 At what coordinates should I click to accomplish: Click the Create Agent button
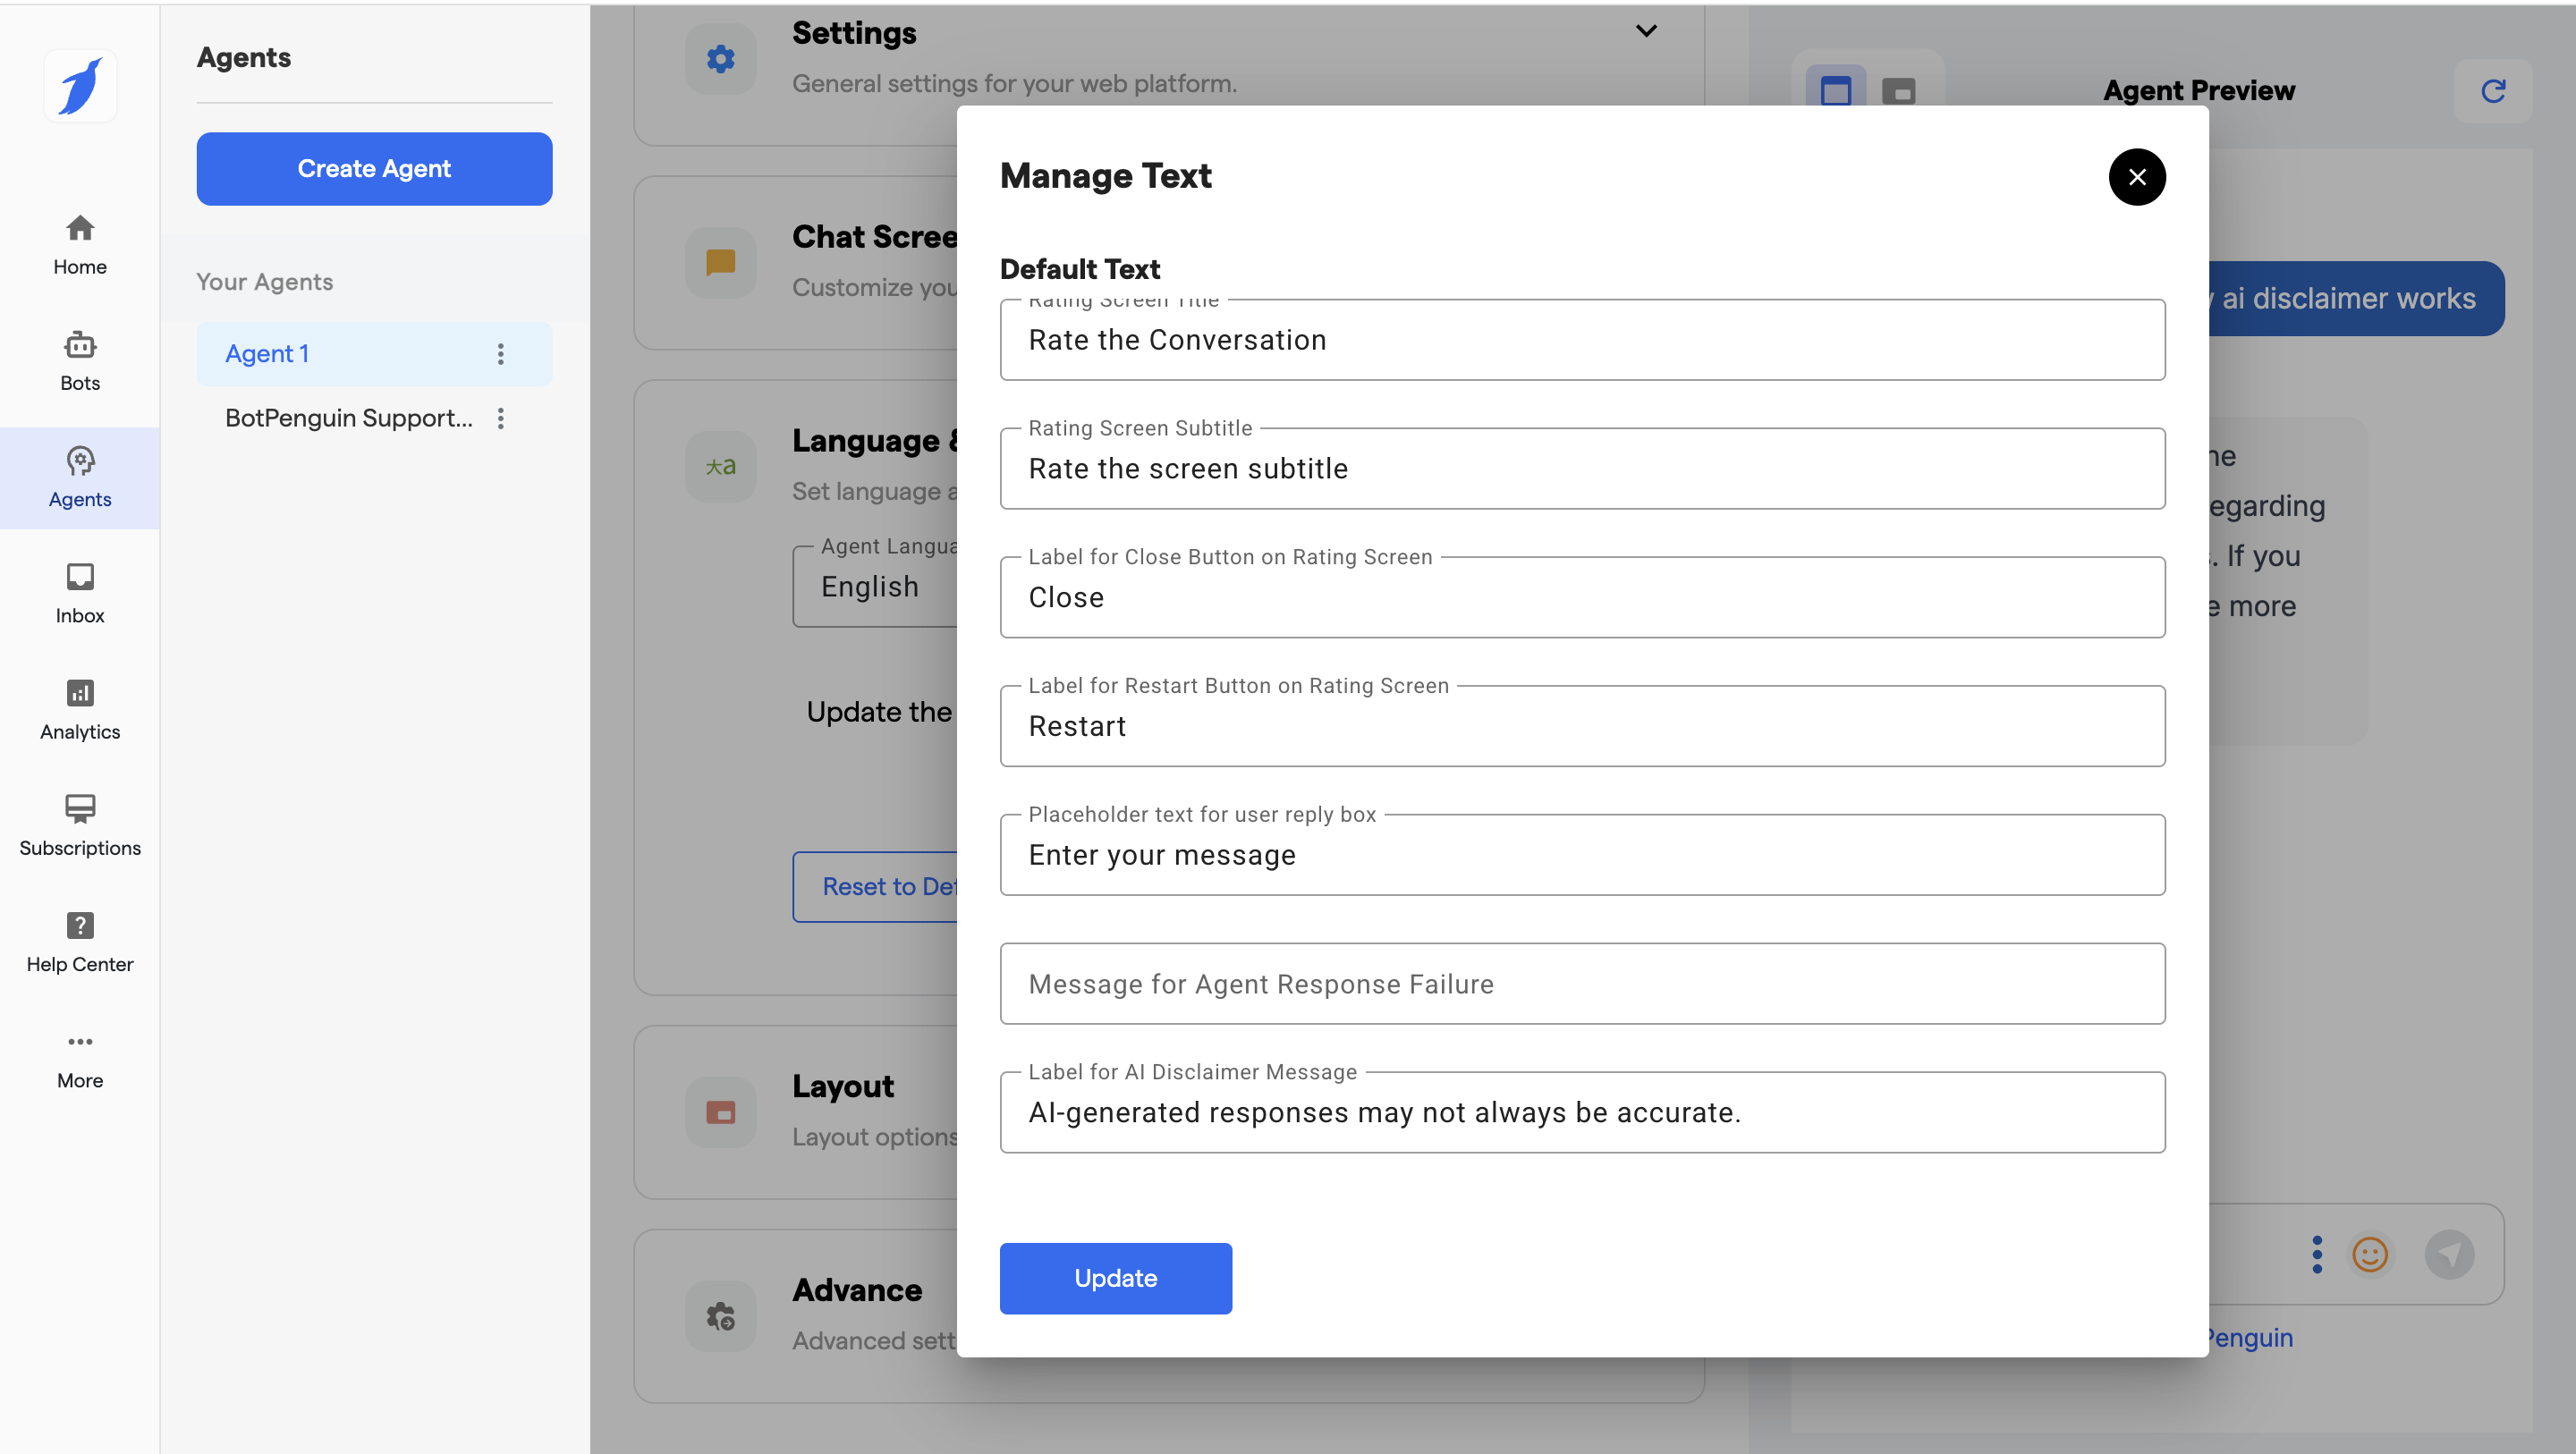[x=374, y=168]
